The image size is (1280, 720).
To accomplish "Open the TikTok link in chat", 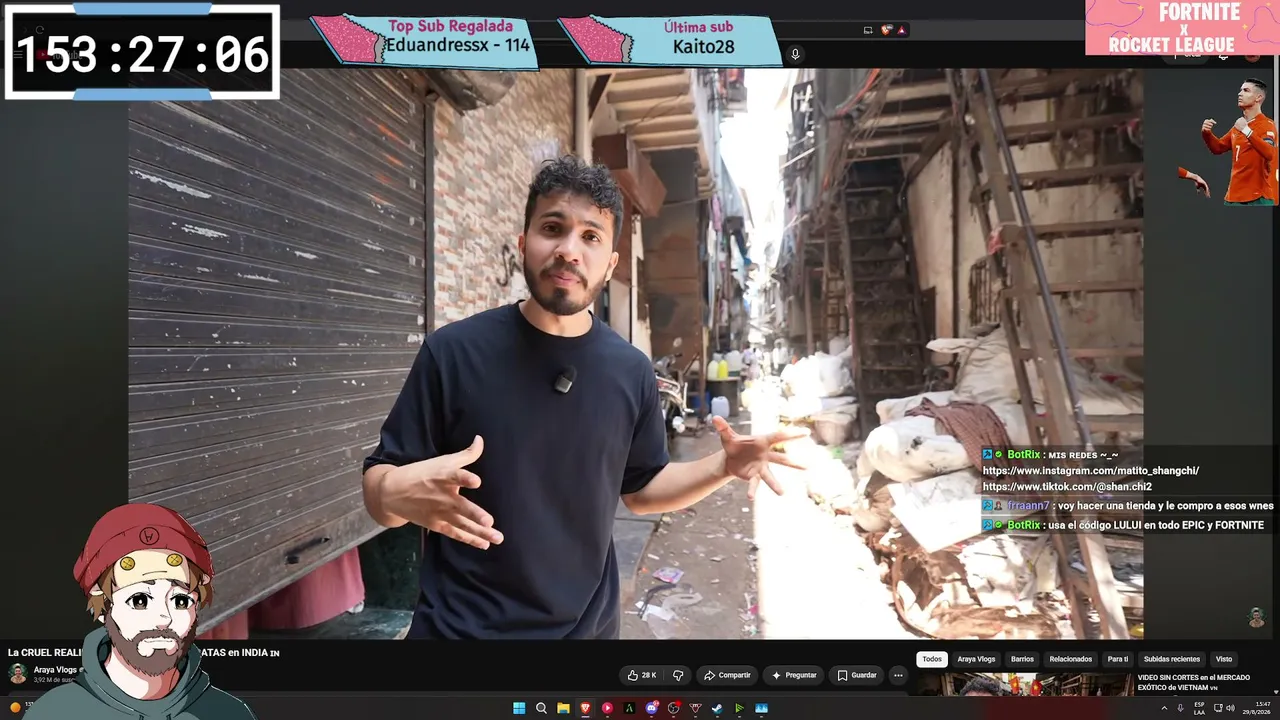I will [x=1067, y=487].
